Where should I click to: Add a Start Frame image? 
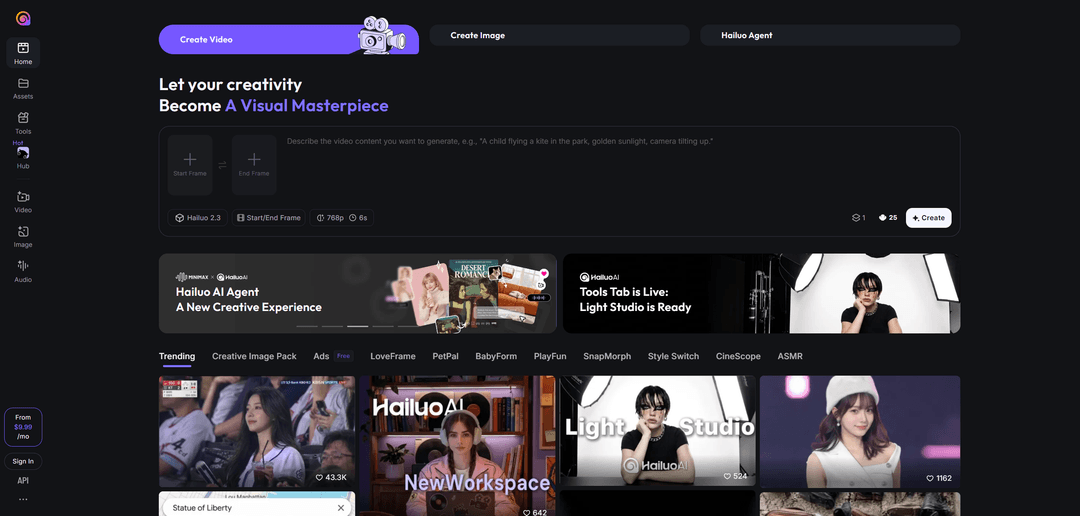click(x=190, y=165)
